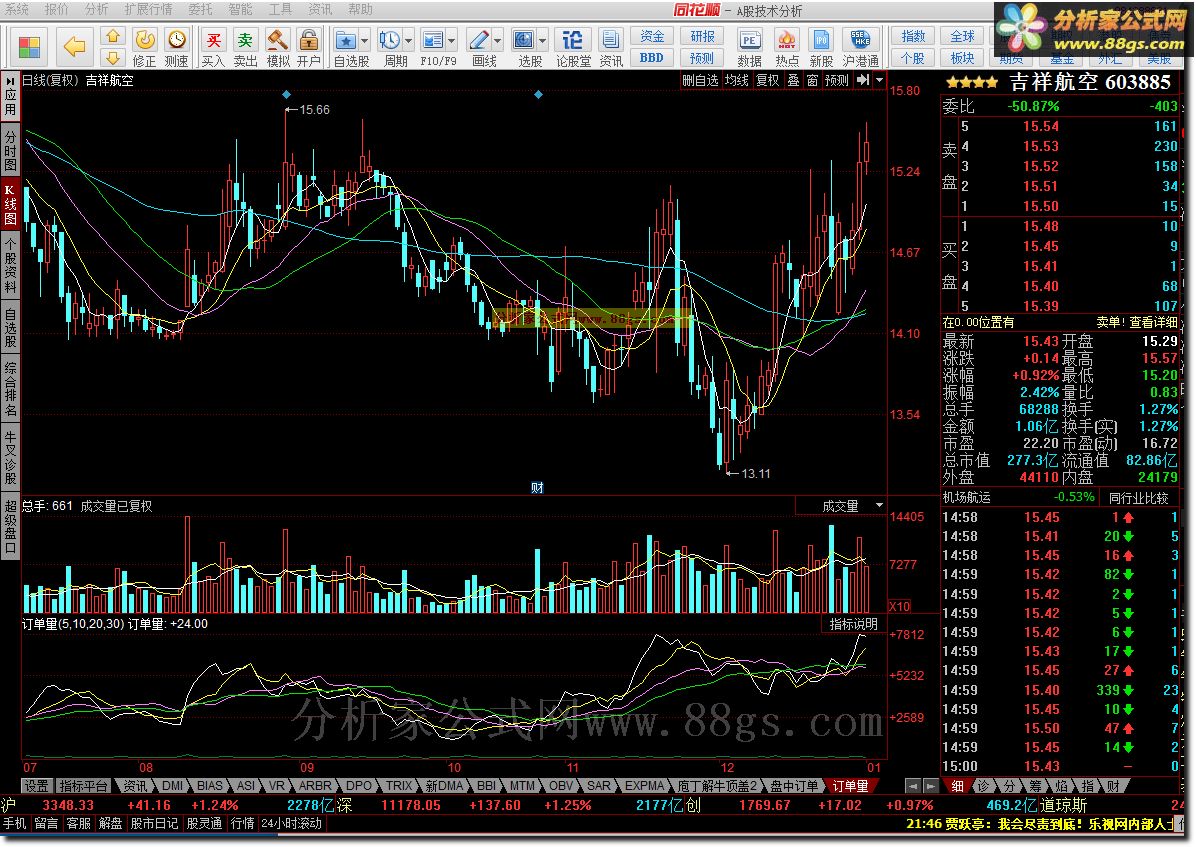Open the F10/F9 info icon

pyautogui.click(x=433, y=40)
